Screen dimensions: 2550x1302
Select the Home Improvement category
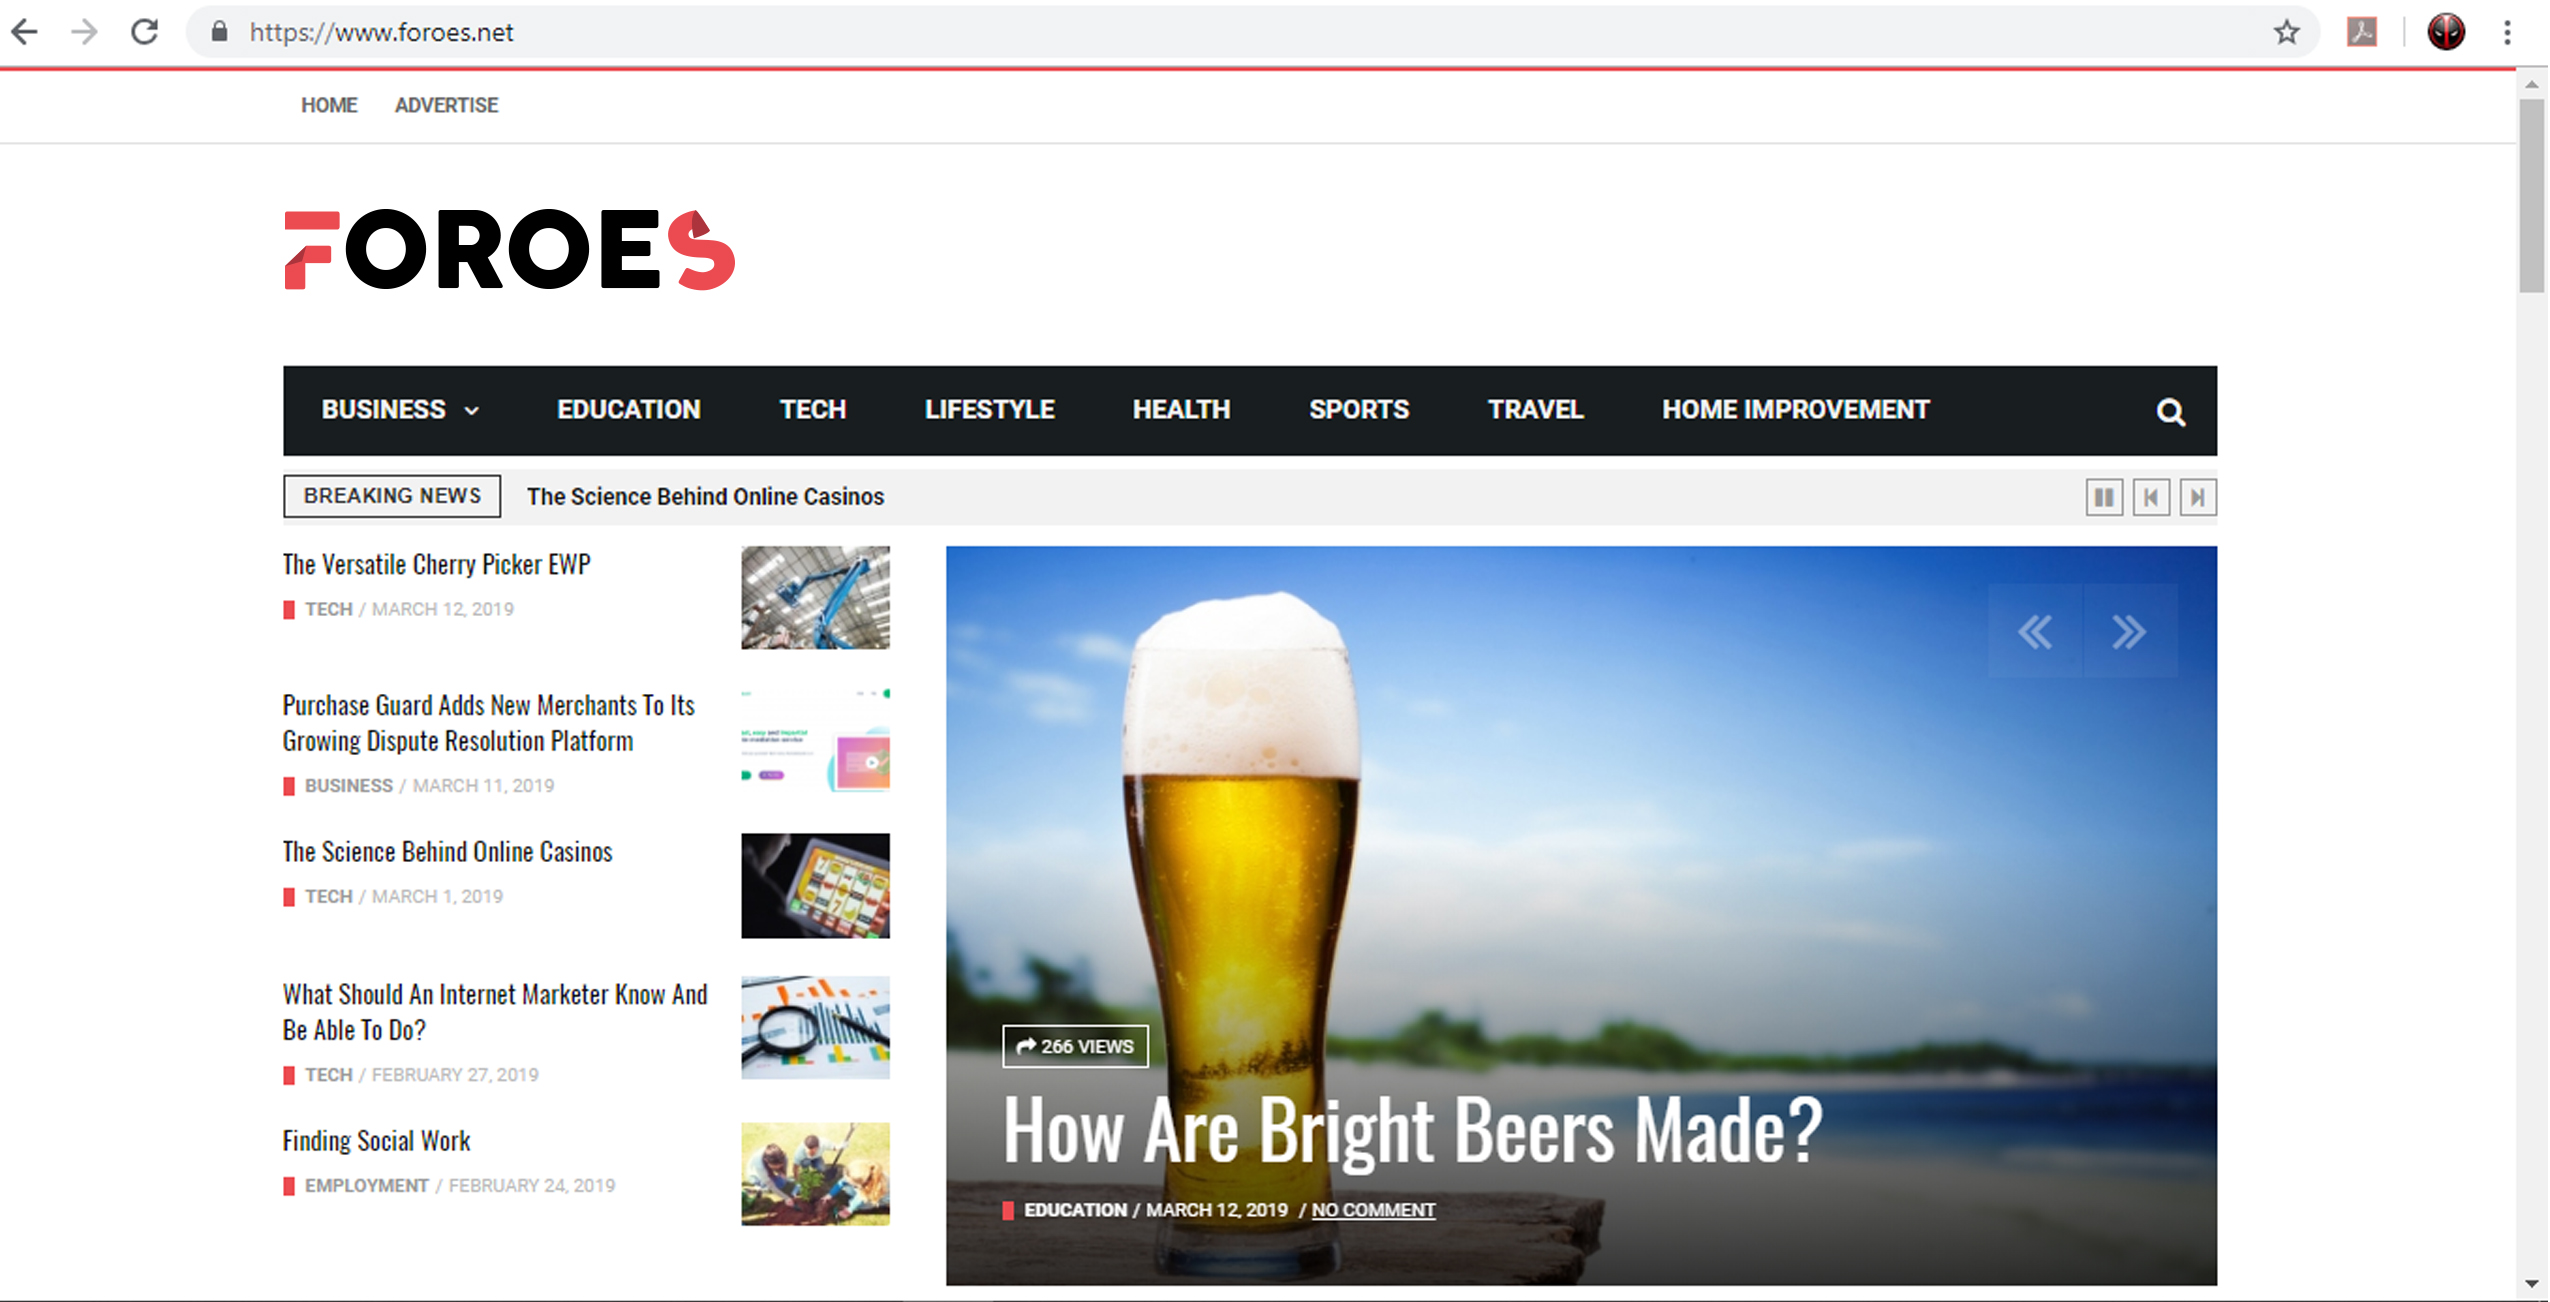point(1795,410)
